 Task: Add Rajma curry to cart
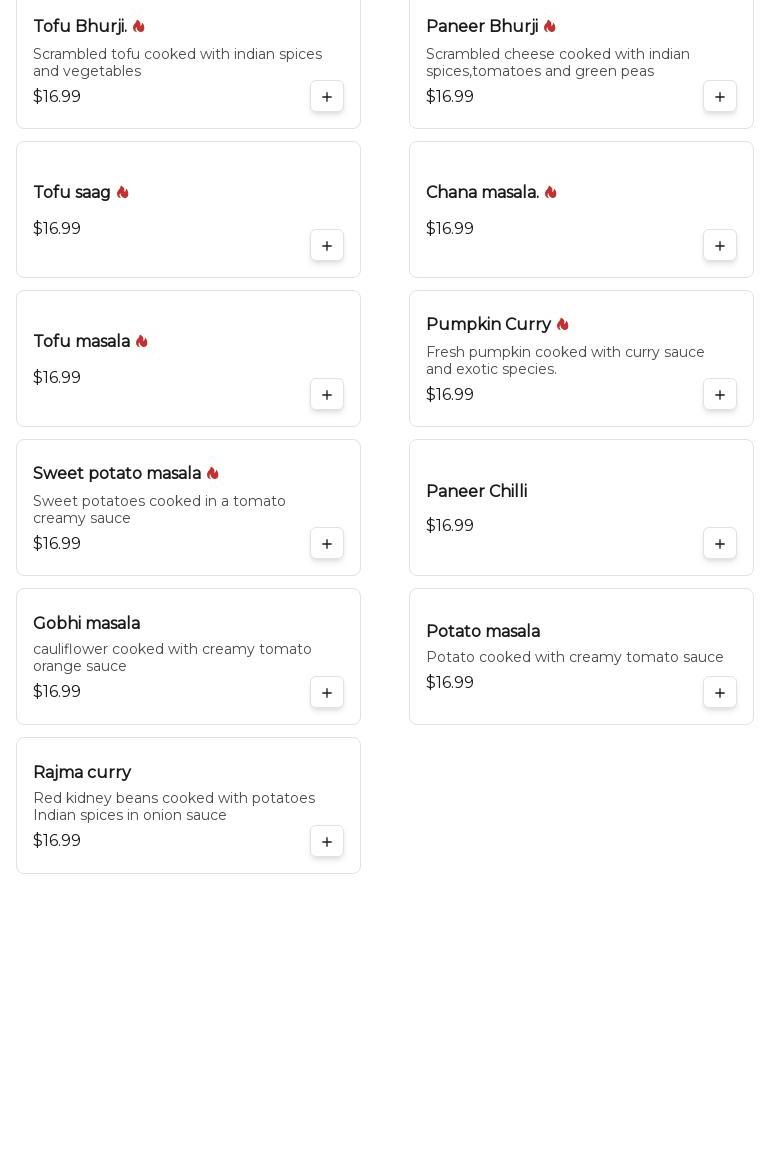click(x=327, y=842)
